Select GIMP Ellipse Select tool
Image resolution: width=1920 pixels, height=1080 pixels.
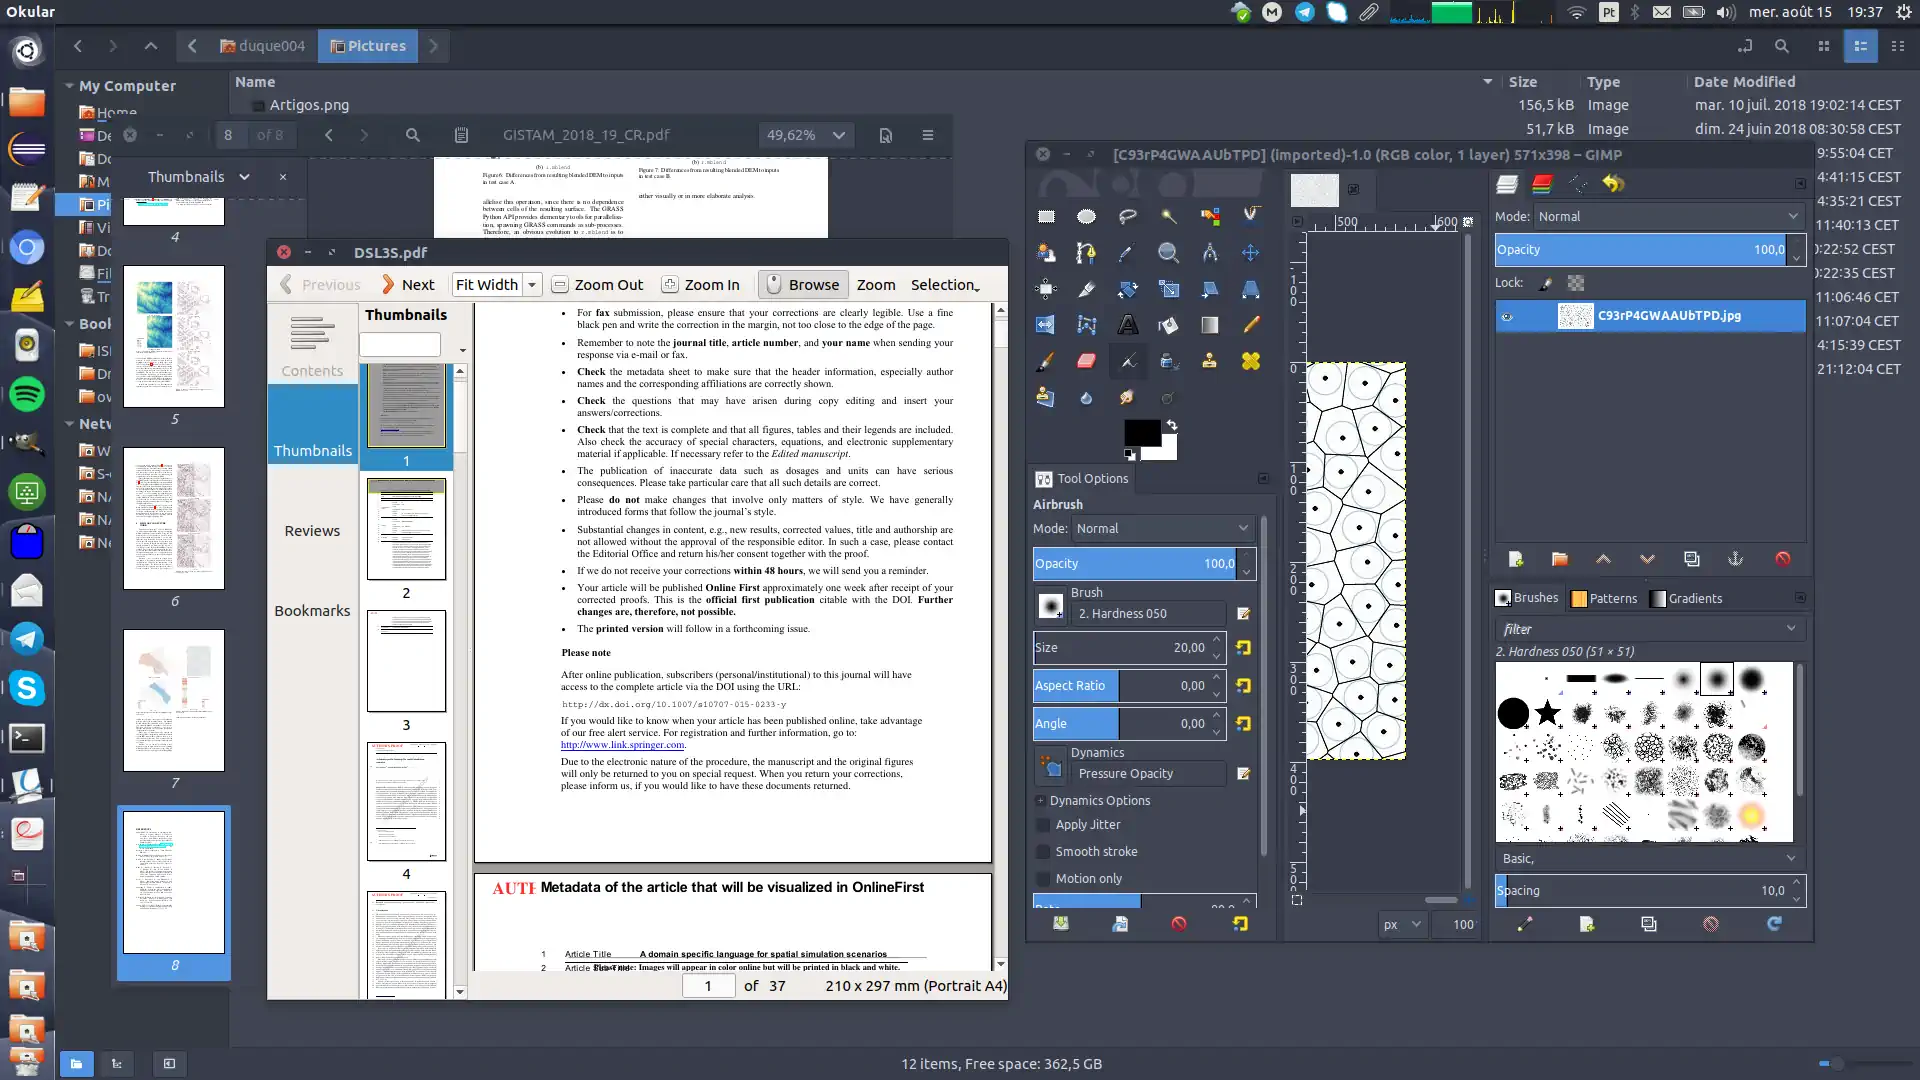pos(1086,216)
